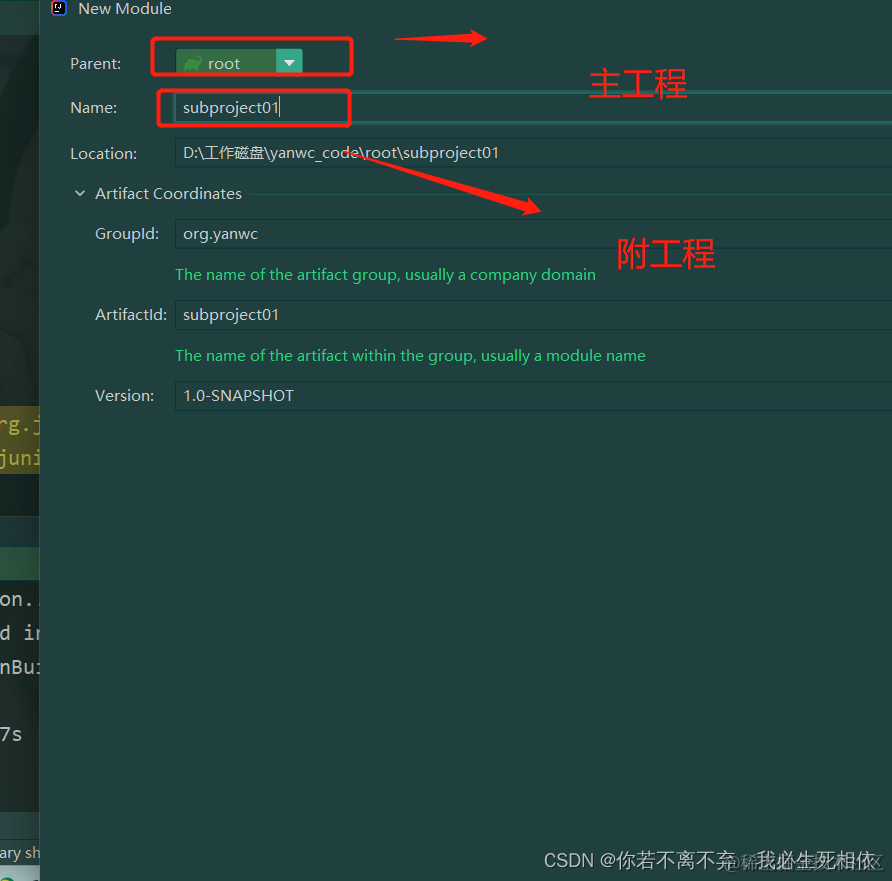Click the ArtifactId: label

point(131,315)
